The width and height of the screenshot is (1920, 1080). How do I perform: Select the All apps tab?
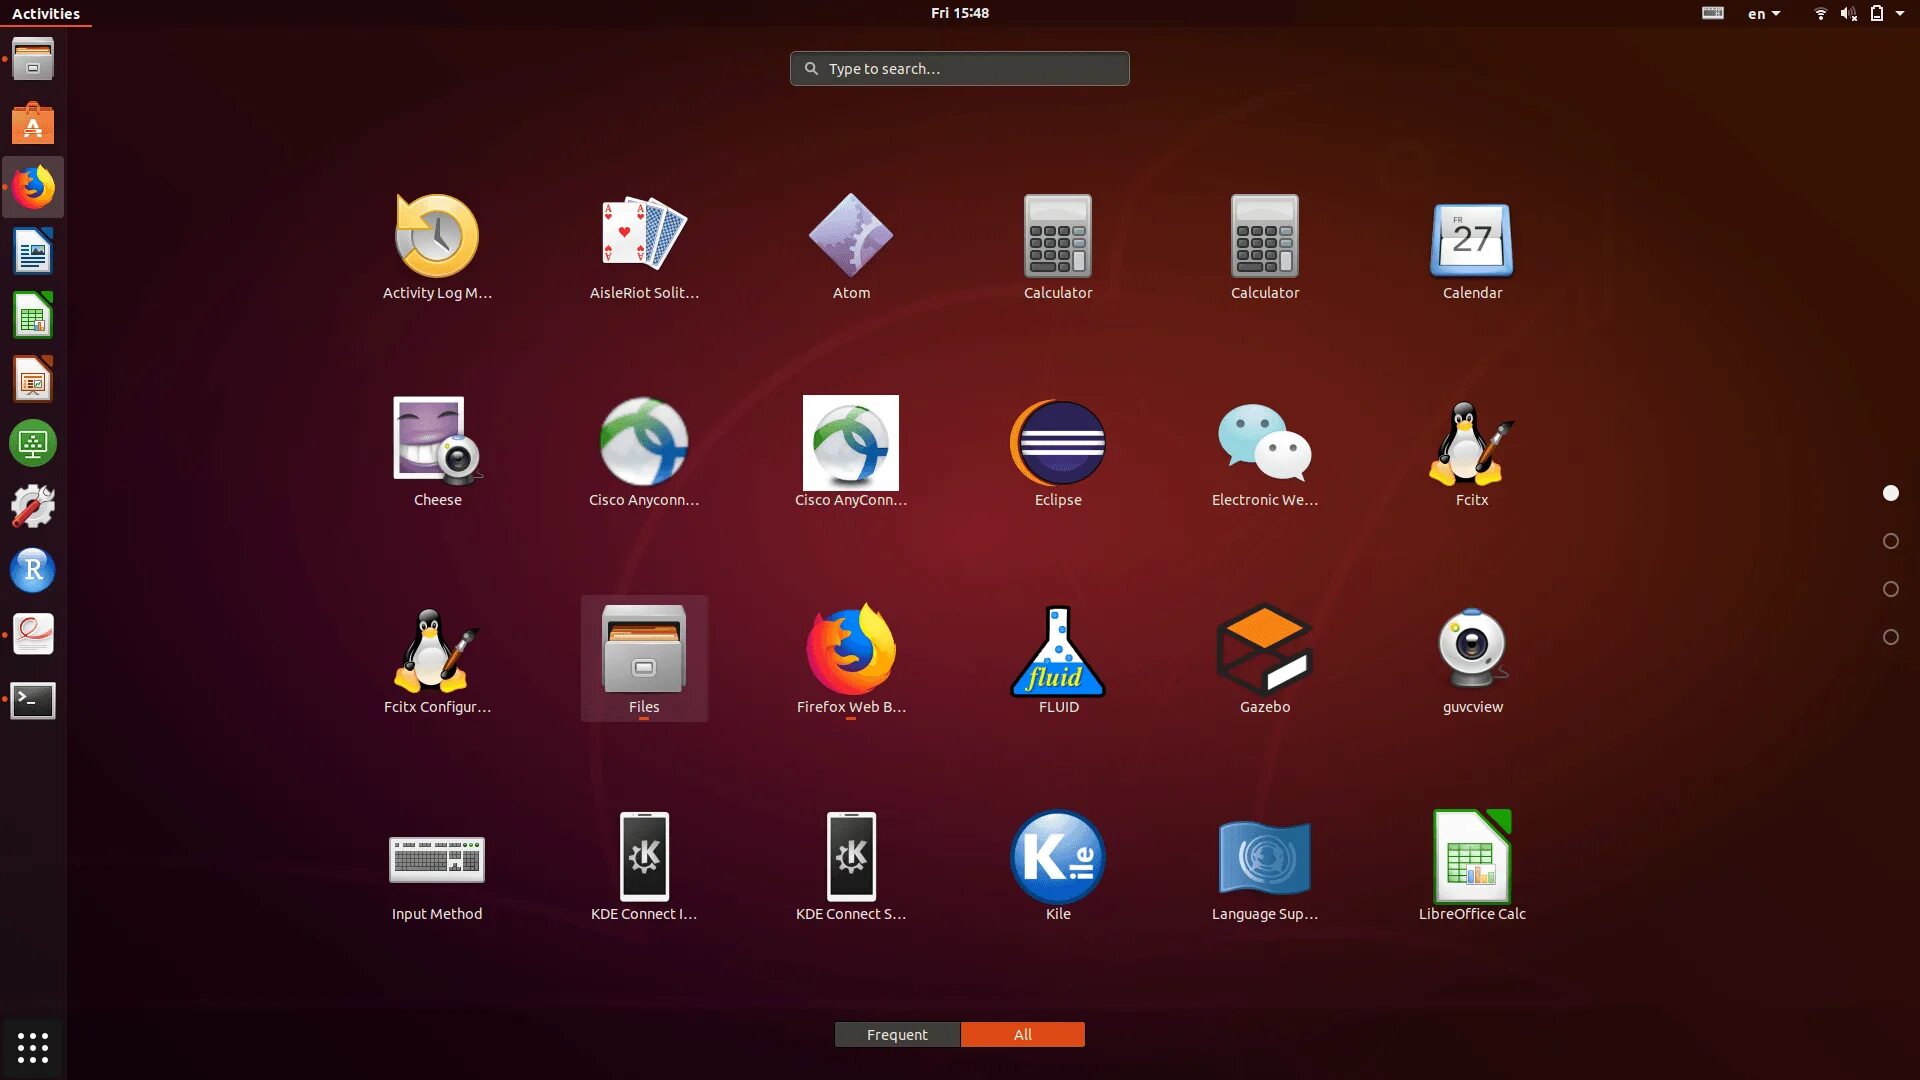coord(1022,1035)
